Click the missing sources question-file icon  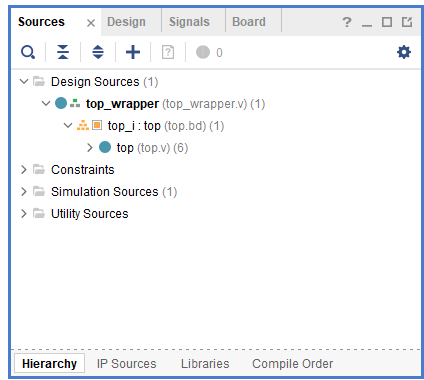click(x=168, y=52)
